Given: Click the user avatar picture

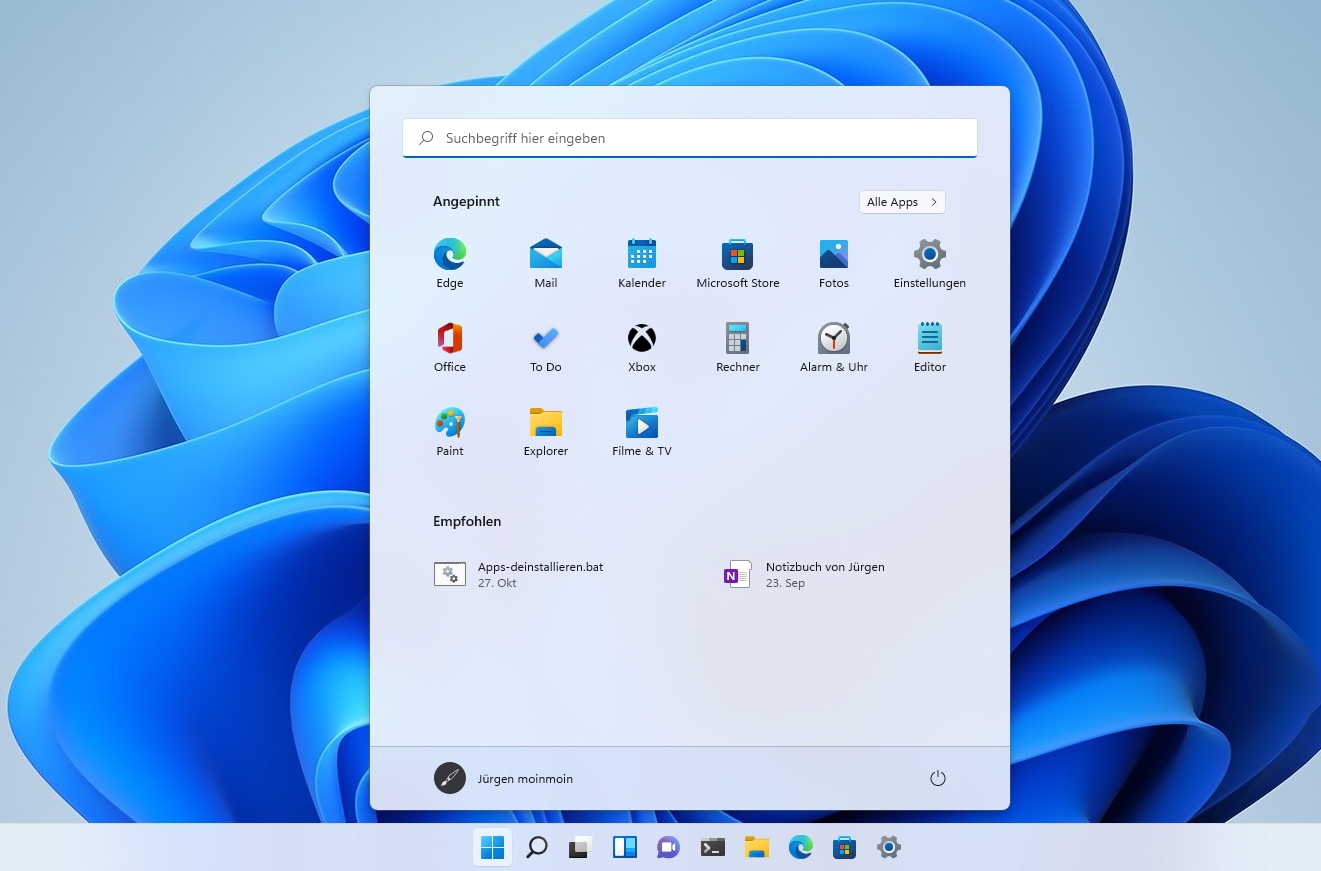Looking at the screenshot, I should (x=450, y=778).
